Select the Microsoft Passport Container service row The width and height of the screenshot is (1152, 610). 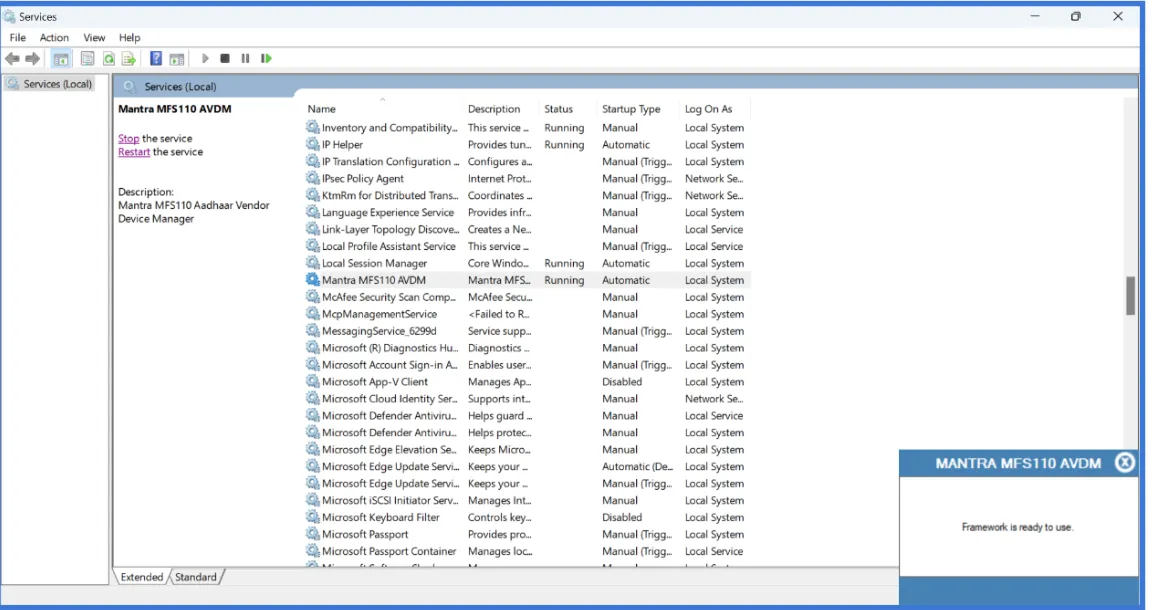[x=388, y=551]
